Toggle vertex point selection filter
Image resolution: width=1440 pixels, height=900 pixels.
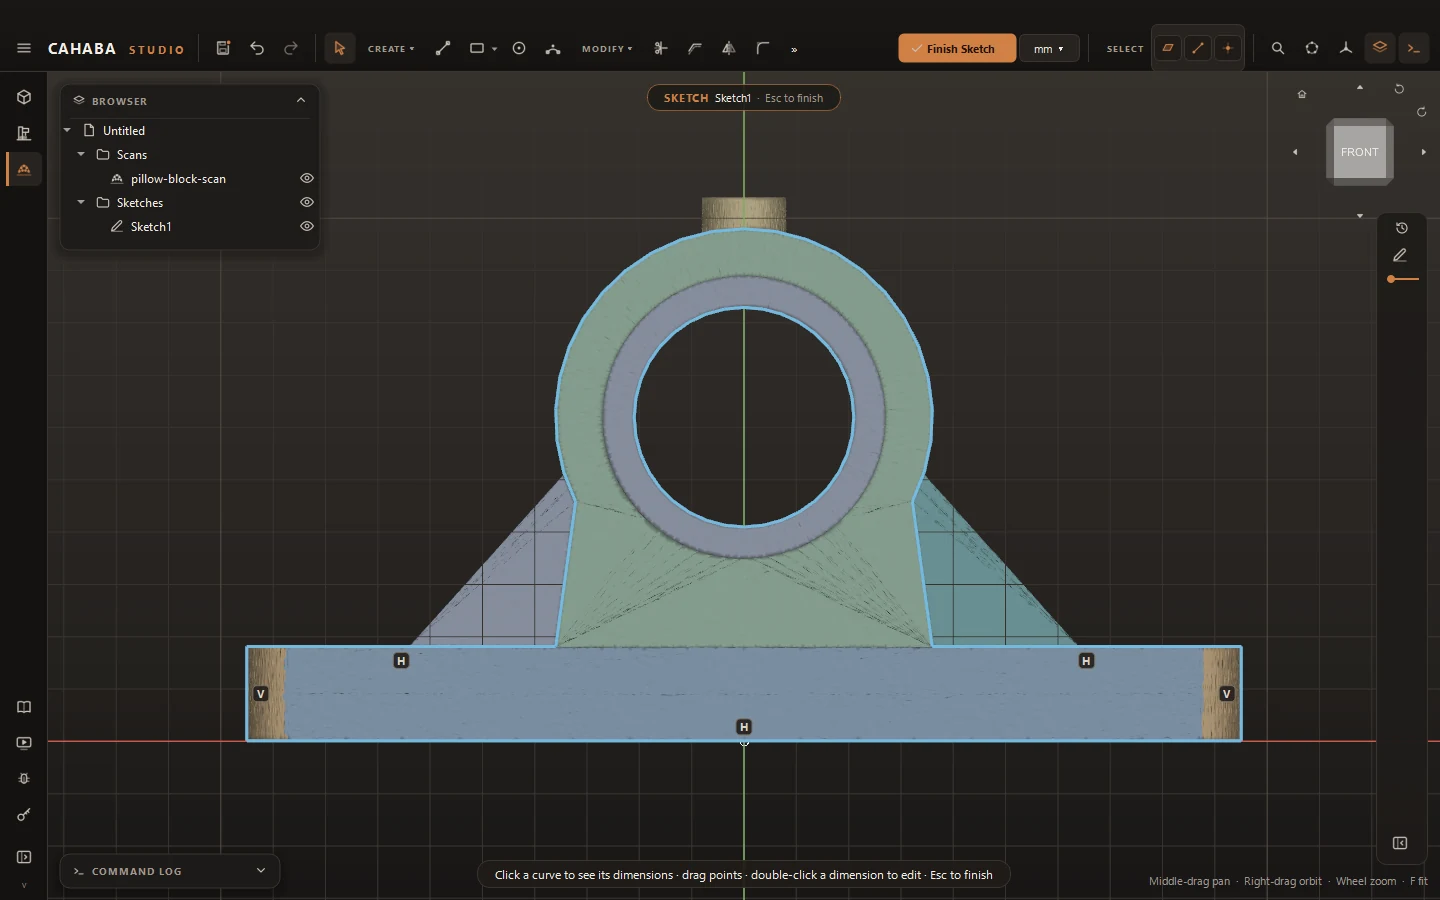click(1228, 48)
